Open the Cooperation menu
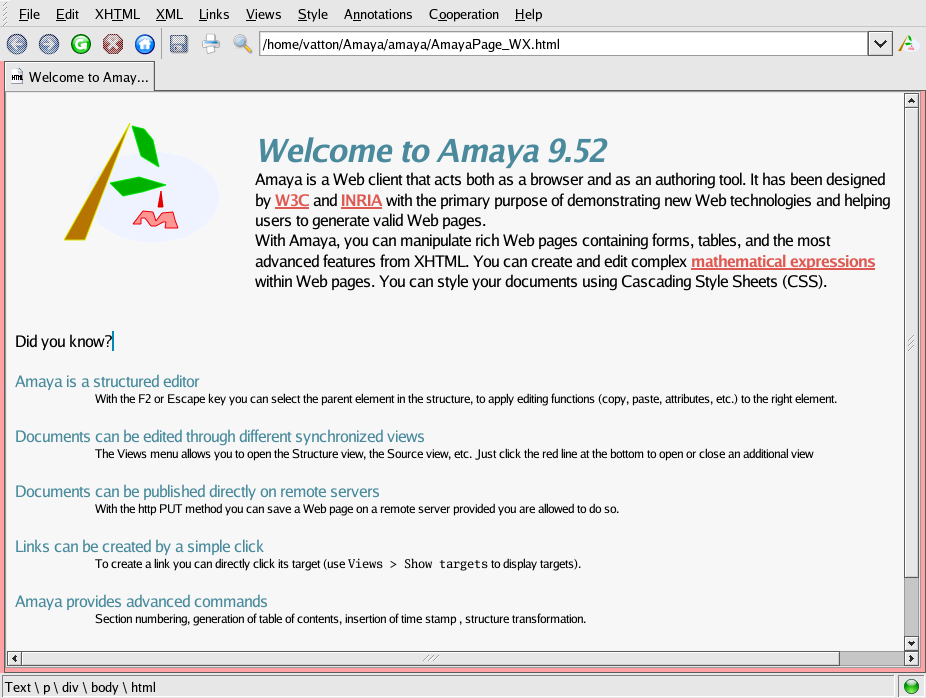The width and height of the screenshot is (926, 698). [x=464, y=14]
